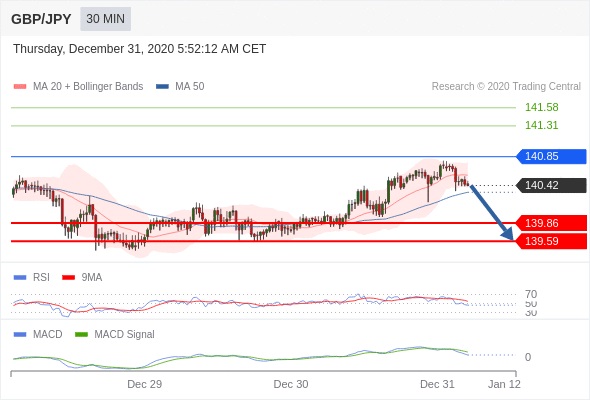Screen dimensions: 590x400
Task: Click the blue RSI legend swatch
Action: coord(20,278)
